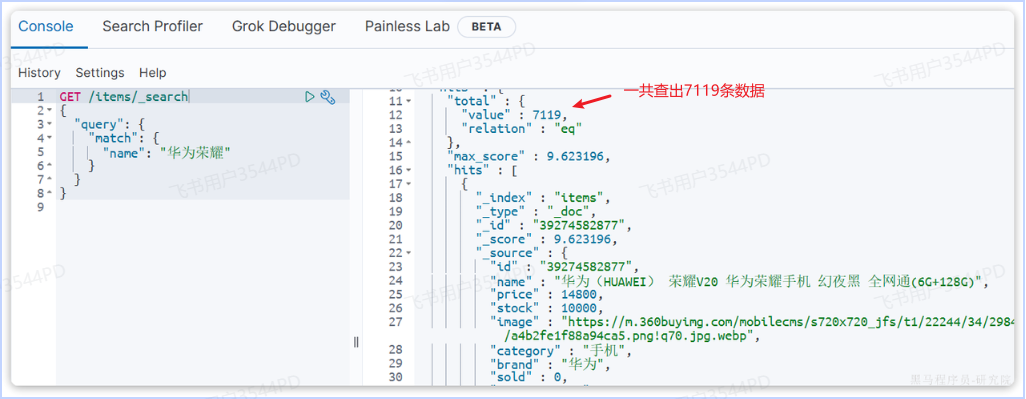Click the "华为荣耀" query value

click(195, 152)
